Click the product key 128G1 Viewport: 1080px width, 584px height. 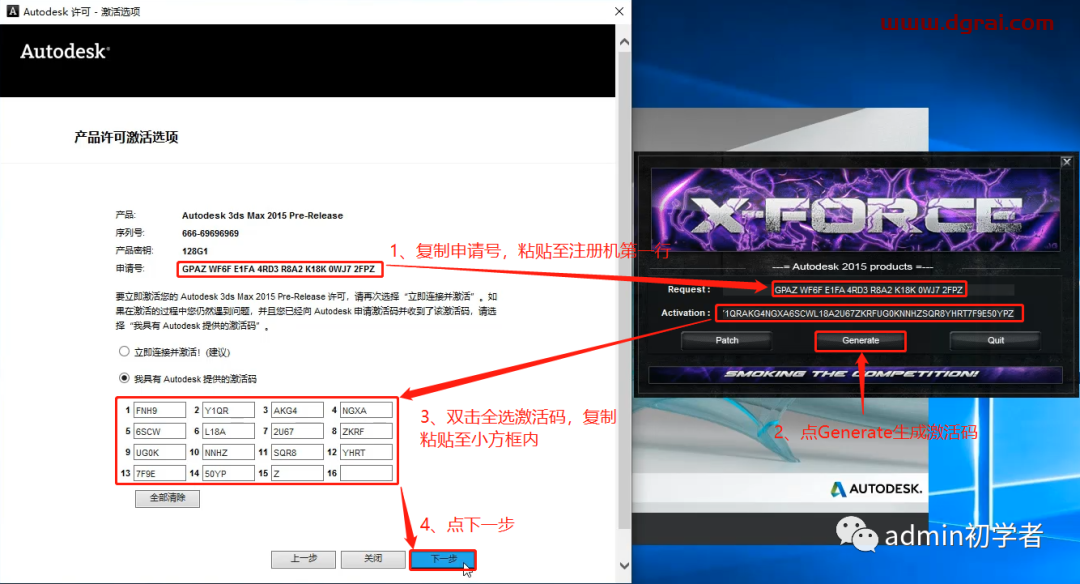[194, 251]
